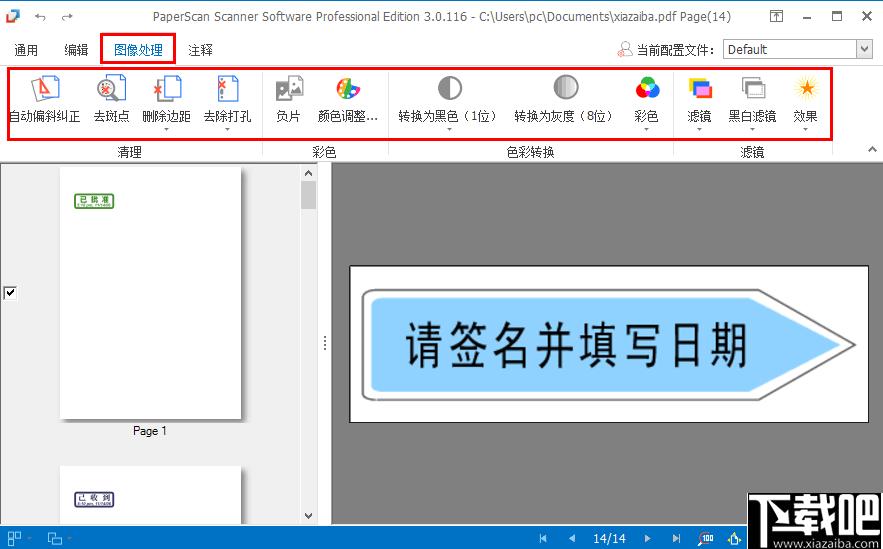The height and width of the screenshot is (549, 883).
Task: Jump to the first page arrow
Action: point(543,538)
